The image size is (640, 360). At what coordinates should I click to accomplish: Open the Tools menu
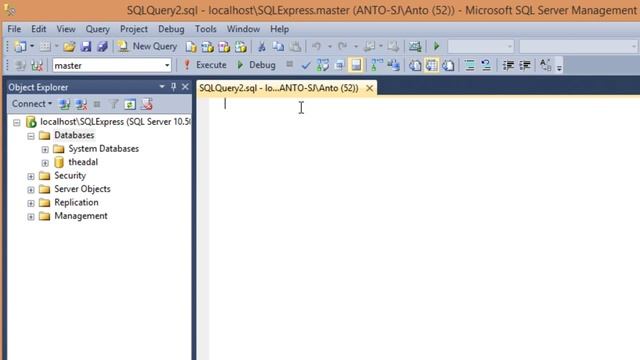point(205,29)
